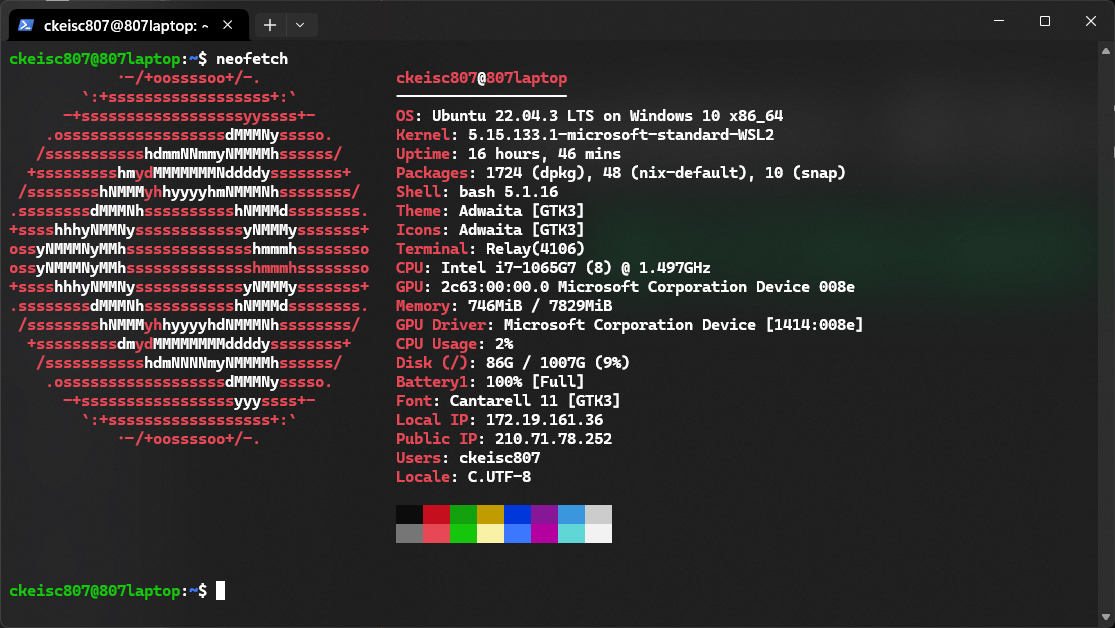The height and width of the screenshot is (628, 1115).
Task: Click the bright blue color block
Action: coord(518,533)
